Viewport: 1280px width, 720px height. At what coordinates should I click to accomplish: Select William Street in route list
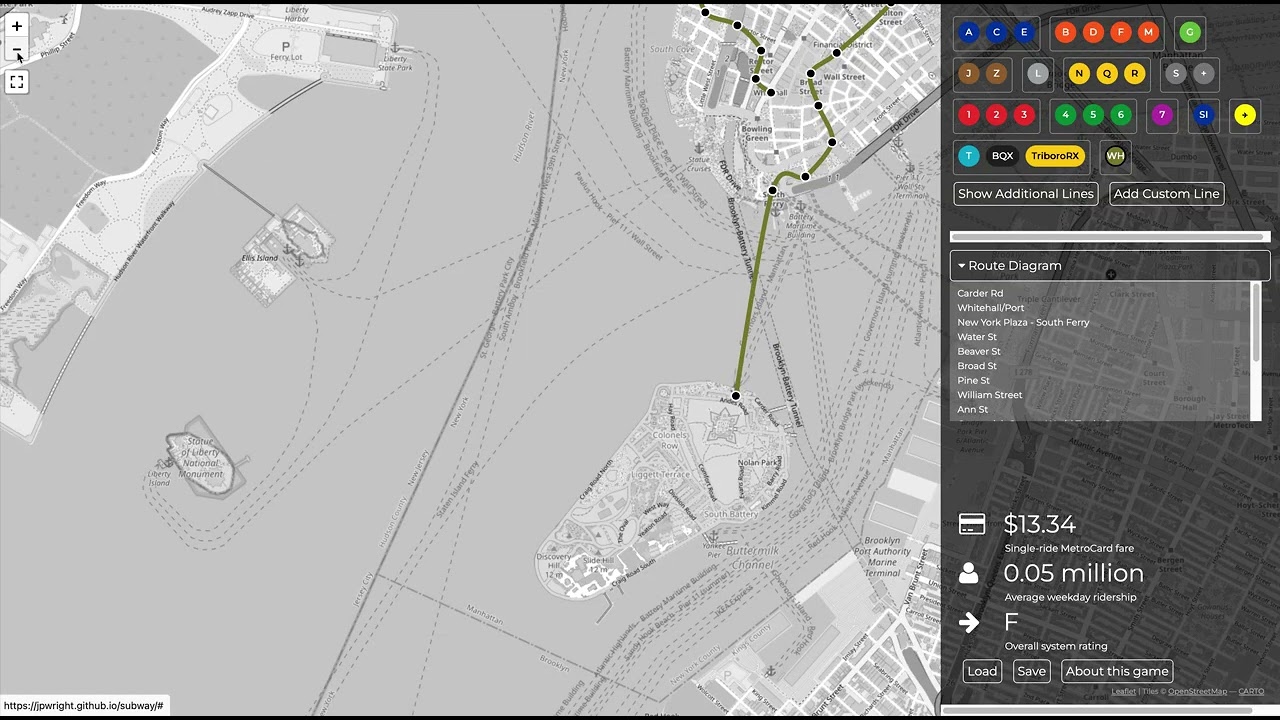click(990, 395)
